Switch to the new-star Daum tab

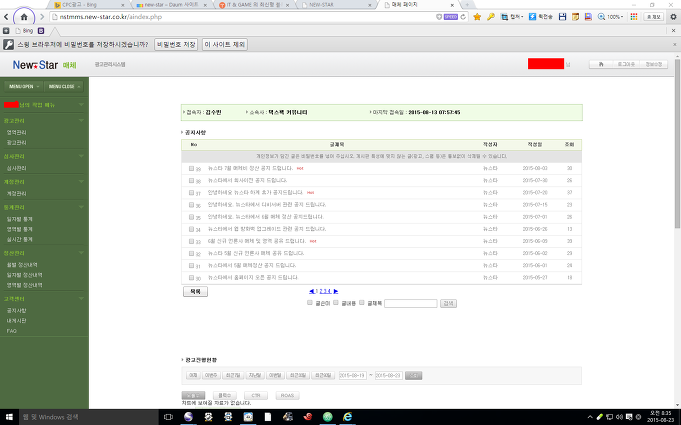click(172, 5)
